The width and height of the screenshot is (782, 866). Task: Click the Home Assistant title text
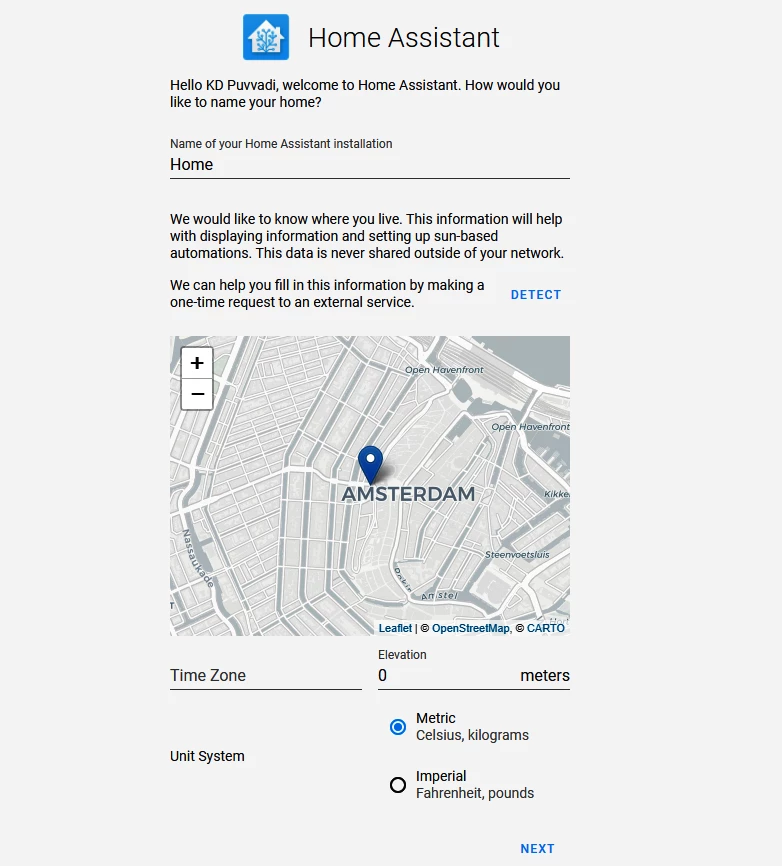(x=403, y=38)
